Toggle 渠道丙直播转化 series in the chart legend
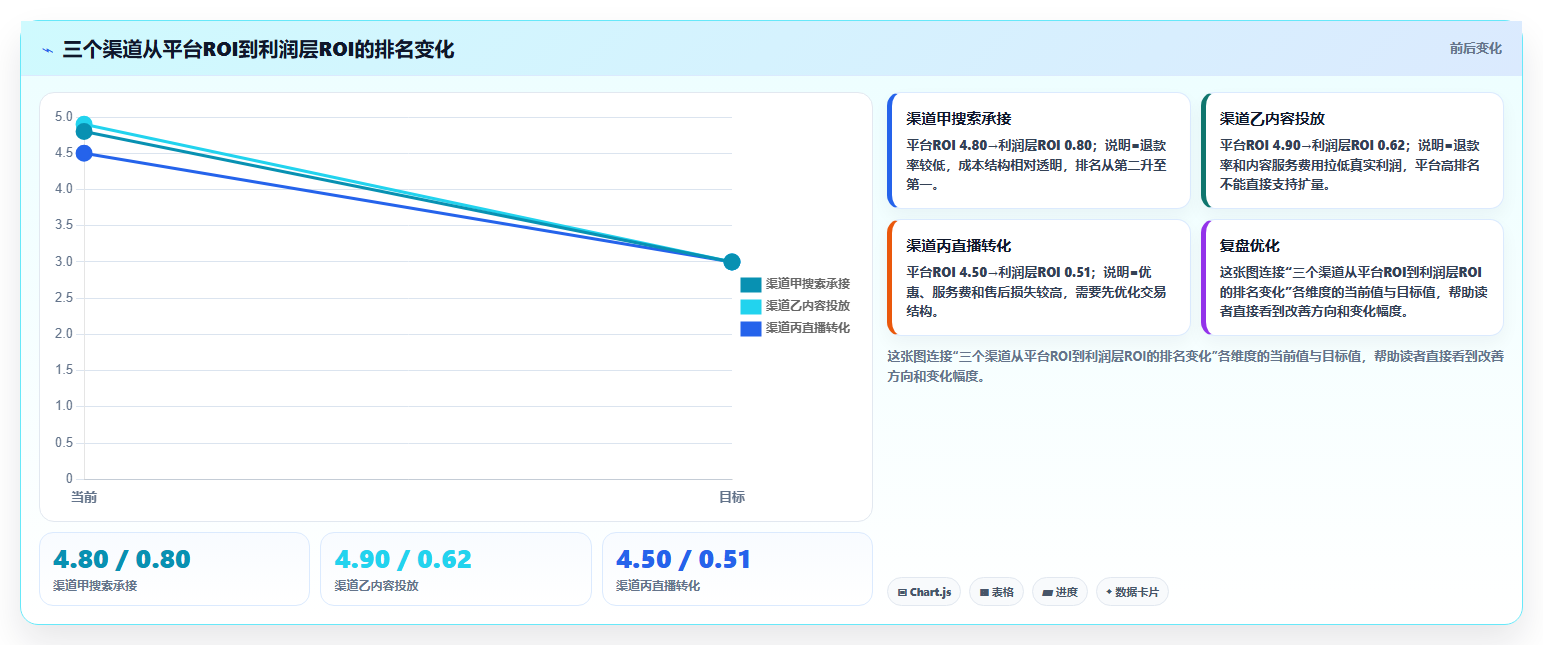1543x645 pixels. 795,328
